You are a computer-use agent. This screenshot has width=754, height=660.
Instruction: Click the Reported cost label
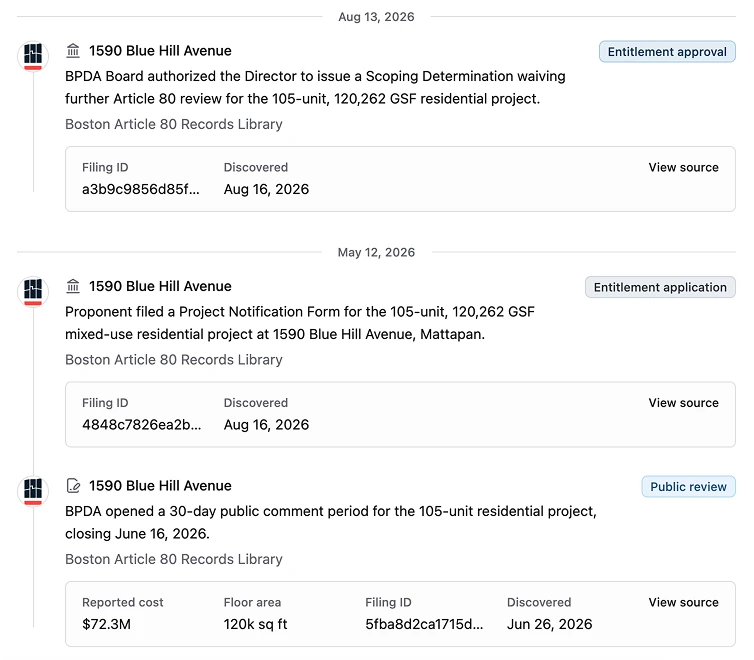(123, 602)
